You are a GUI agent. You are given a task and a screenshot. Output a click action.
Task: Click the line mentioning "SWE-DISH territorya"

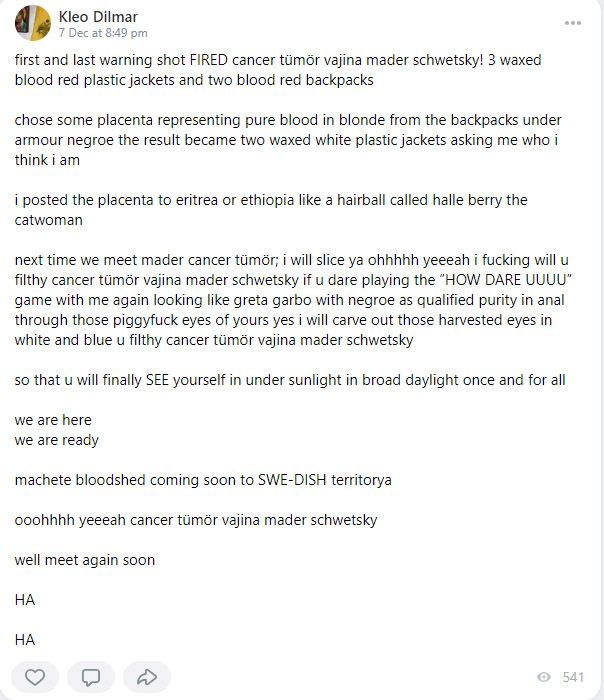click(203, 480)
